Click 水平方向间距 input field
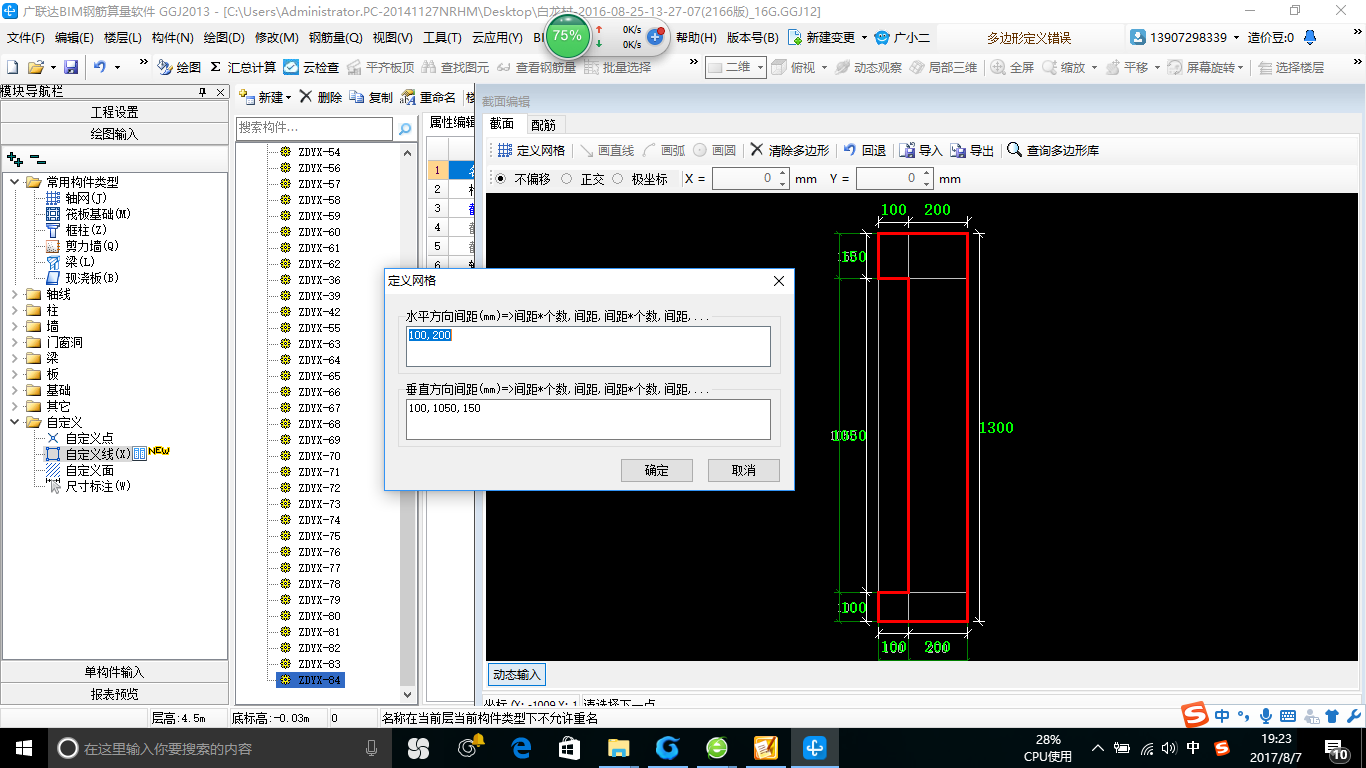Screen dimensions: 1366x768 (x=588, y=346)
